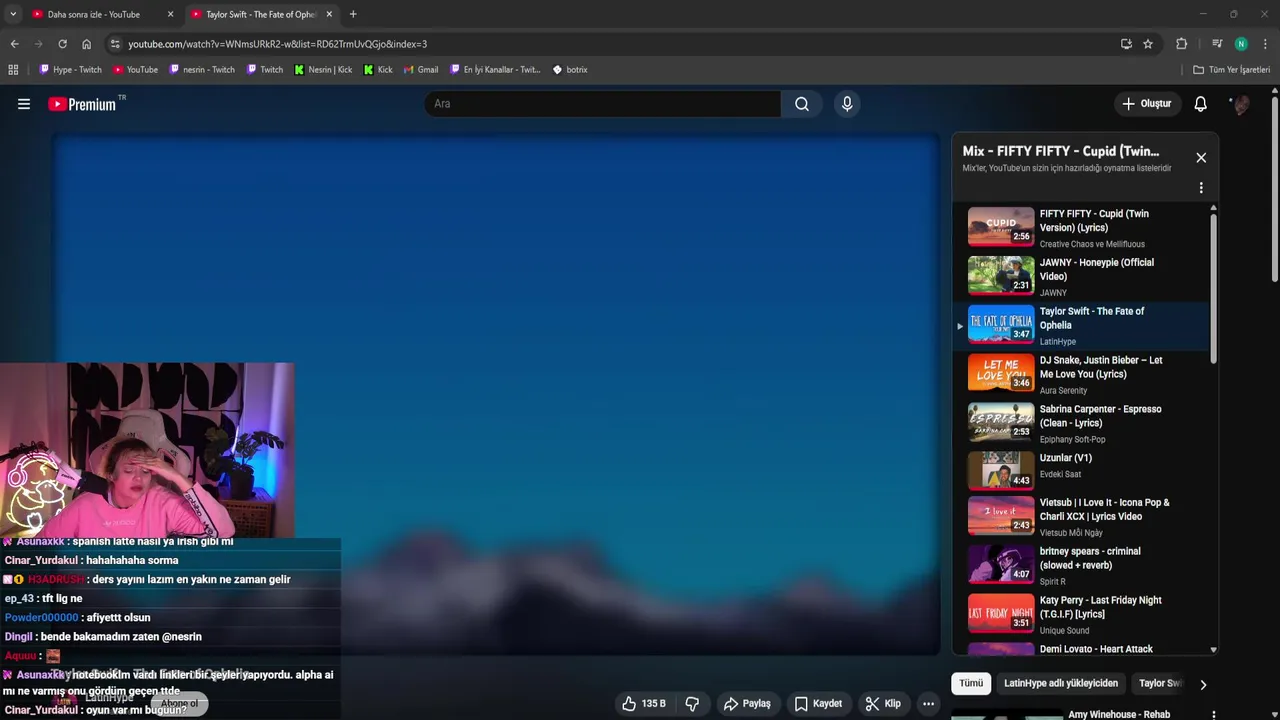Show more filter chips with right arrow
Viewport: 1280px width, 720px height.
pos(1203,685)
